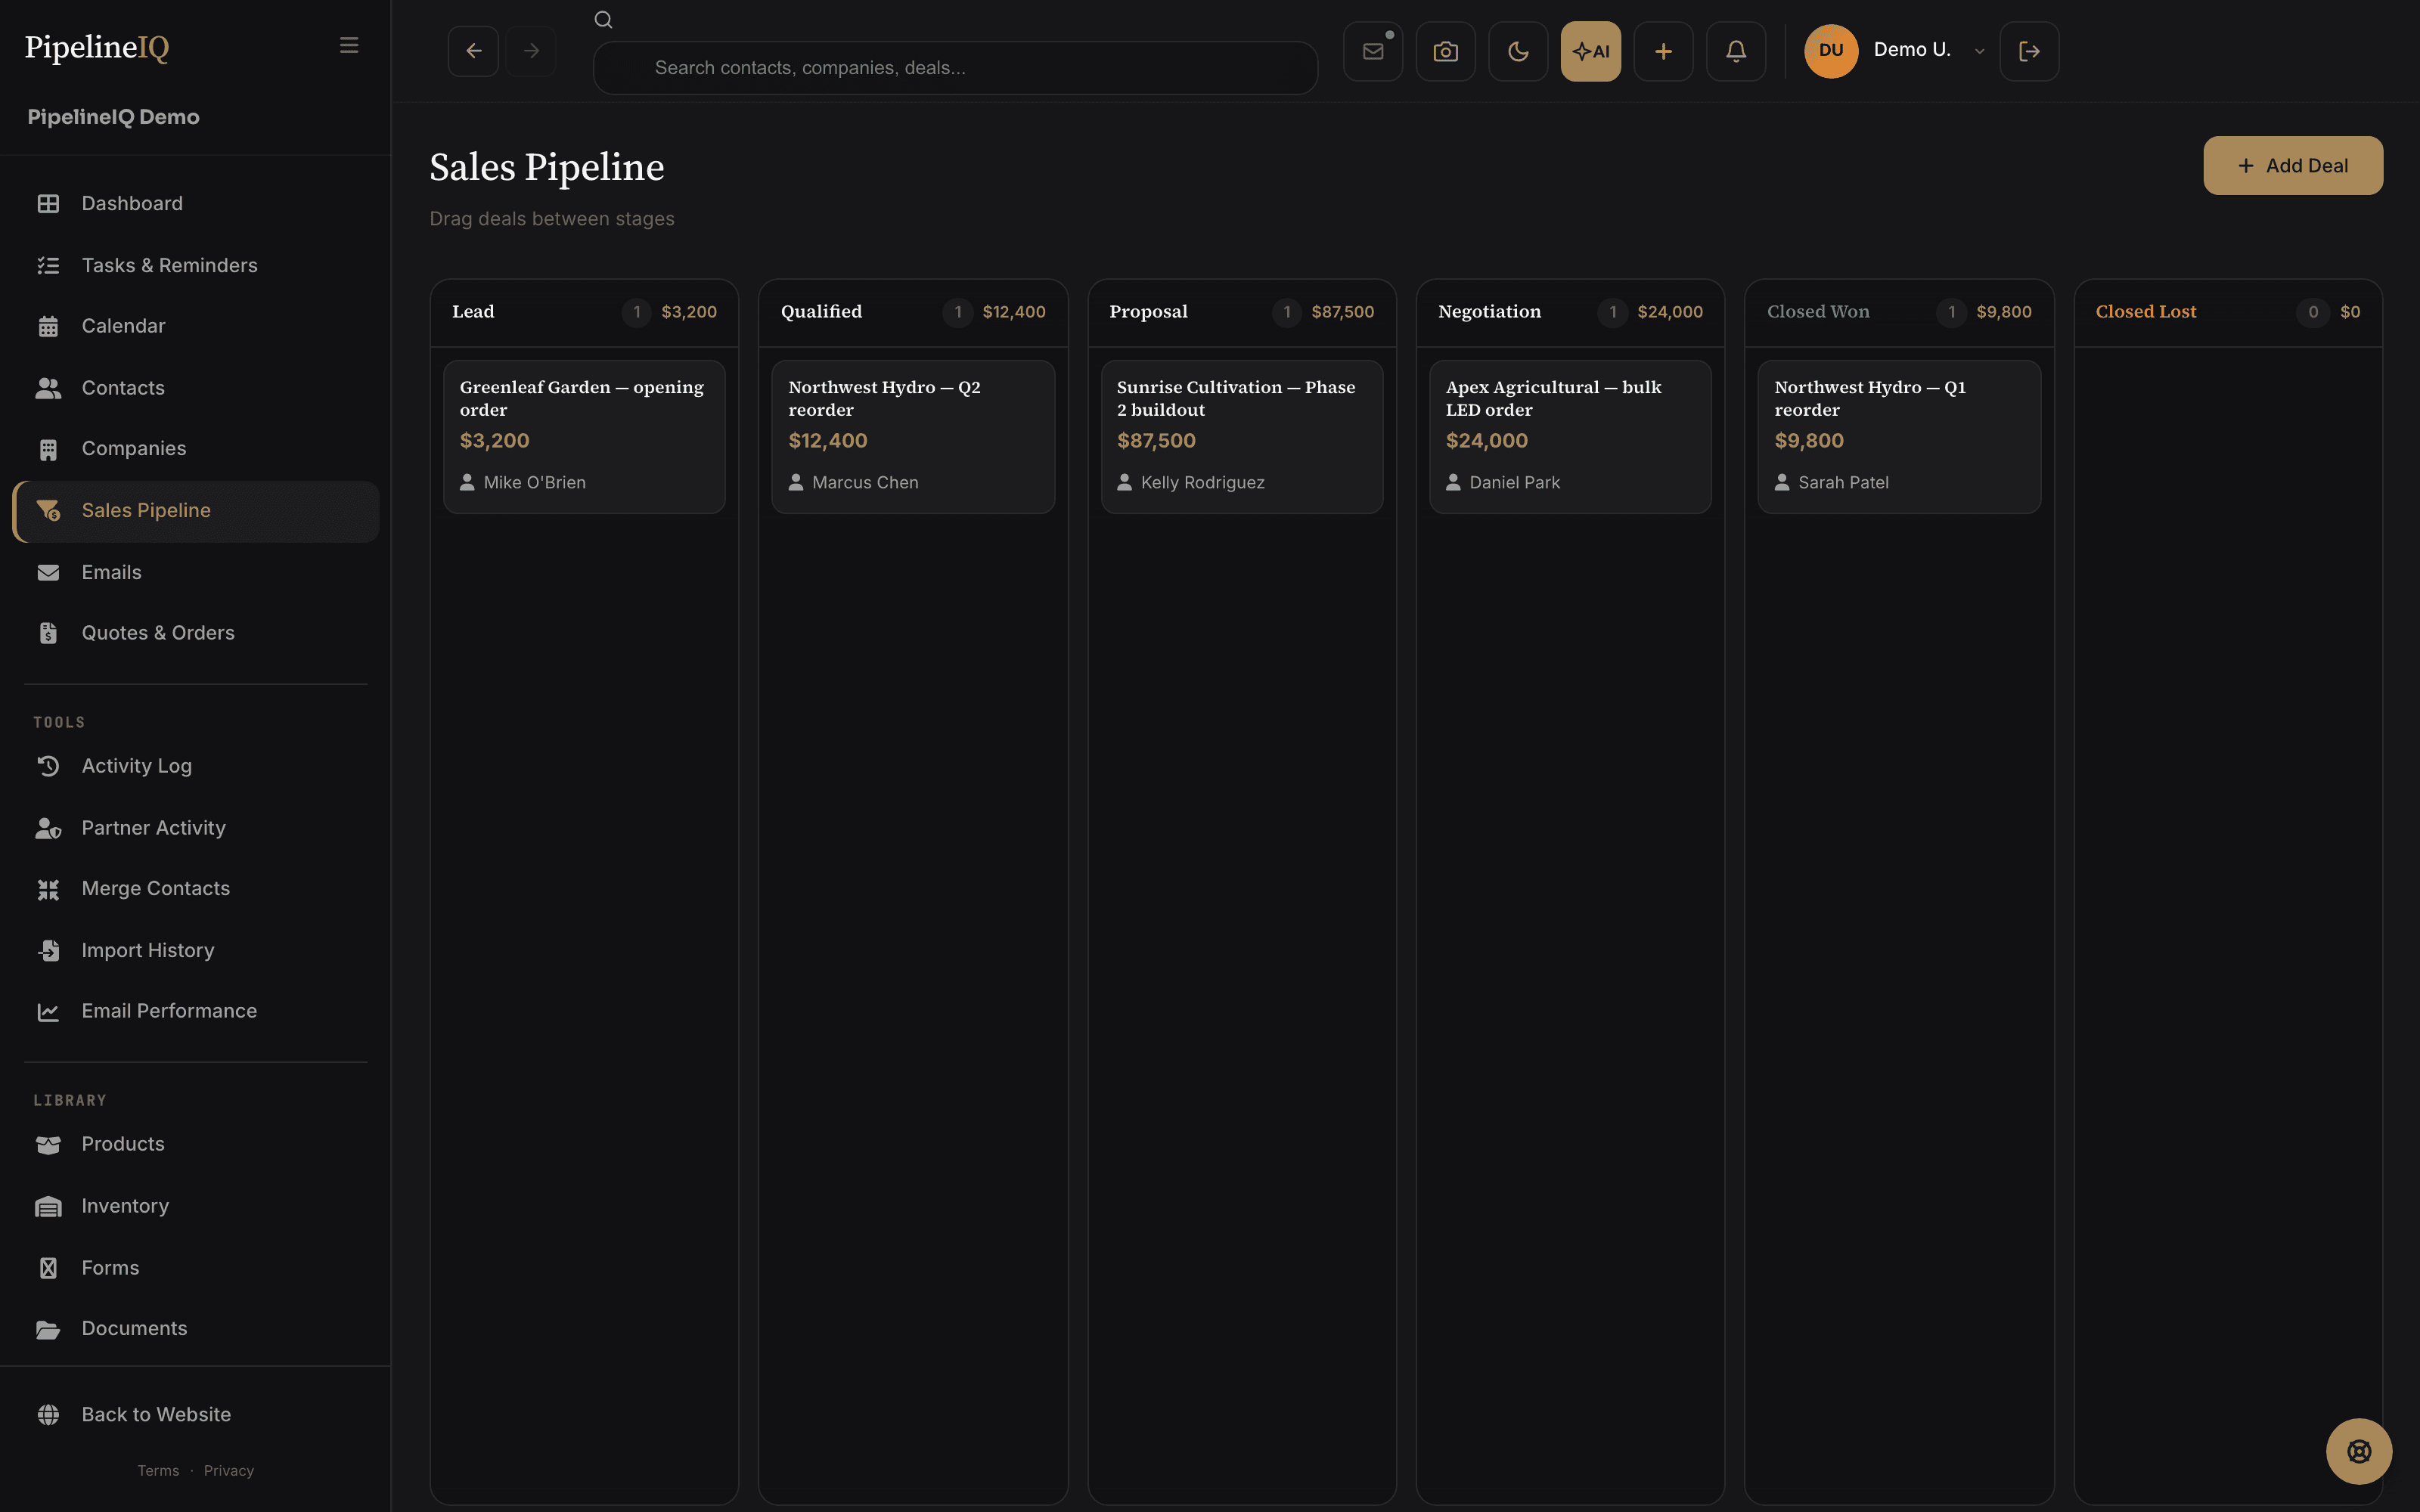This screenshot has height=1512, width=2420.
Task: Open the Privacy link
Action: pos(229,1471)
